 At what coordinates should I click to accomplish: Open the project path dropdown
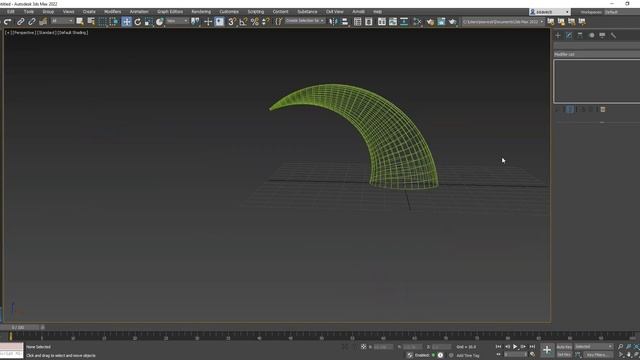[503, 22]
